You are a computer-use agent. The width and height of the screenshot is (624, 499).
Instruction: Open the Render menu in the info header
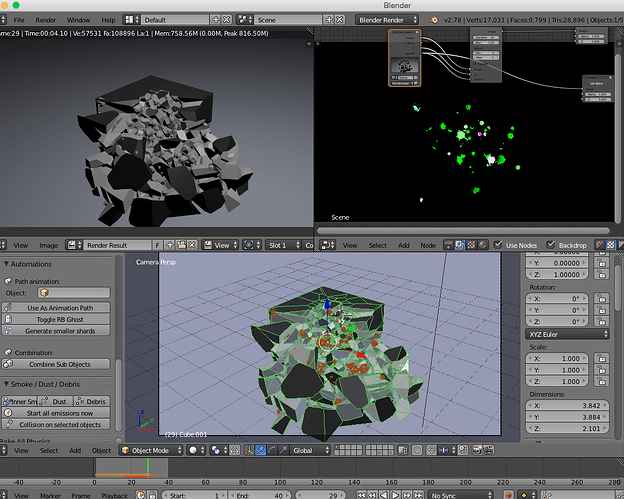pyautogui.click(x=45, y=20)
